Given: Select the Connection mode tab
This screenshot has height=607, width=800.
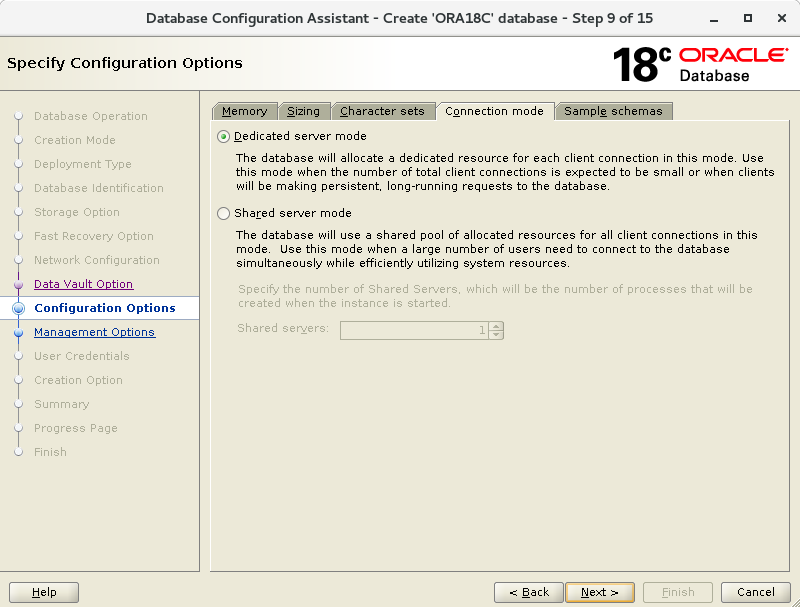Looking at the screenshot, I should click(494, 111).
